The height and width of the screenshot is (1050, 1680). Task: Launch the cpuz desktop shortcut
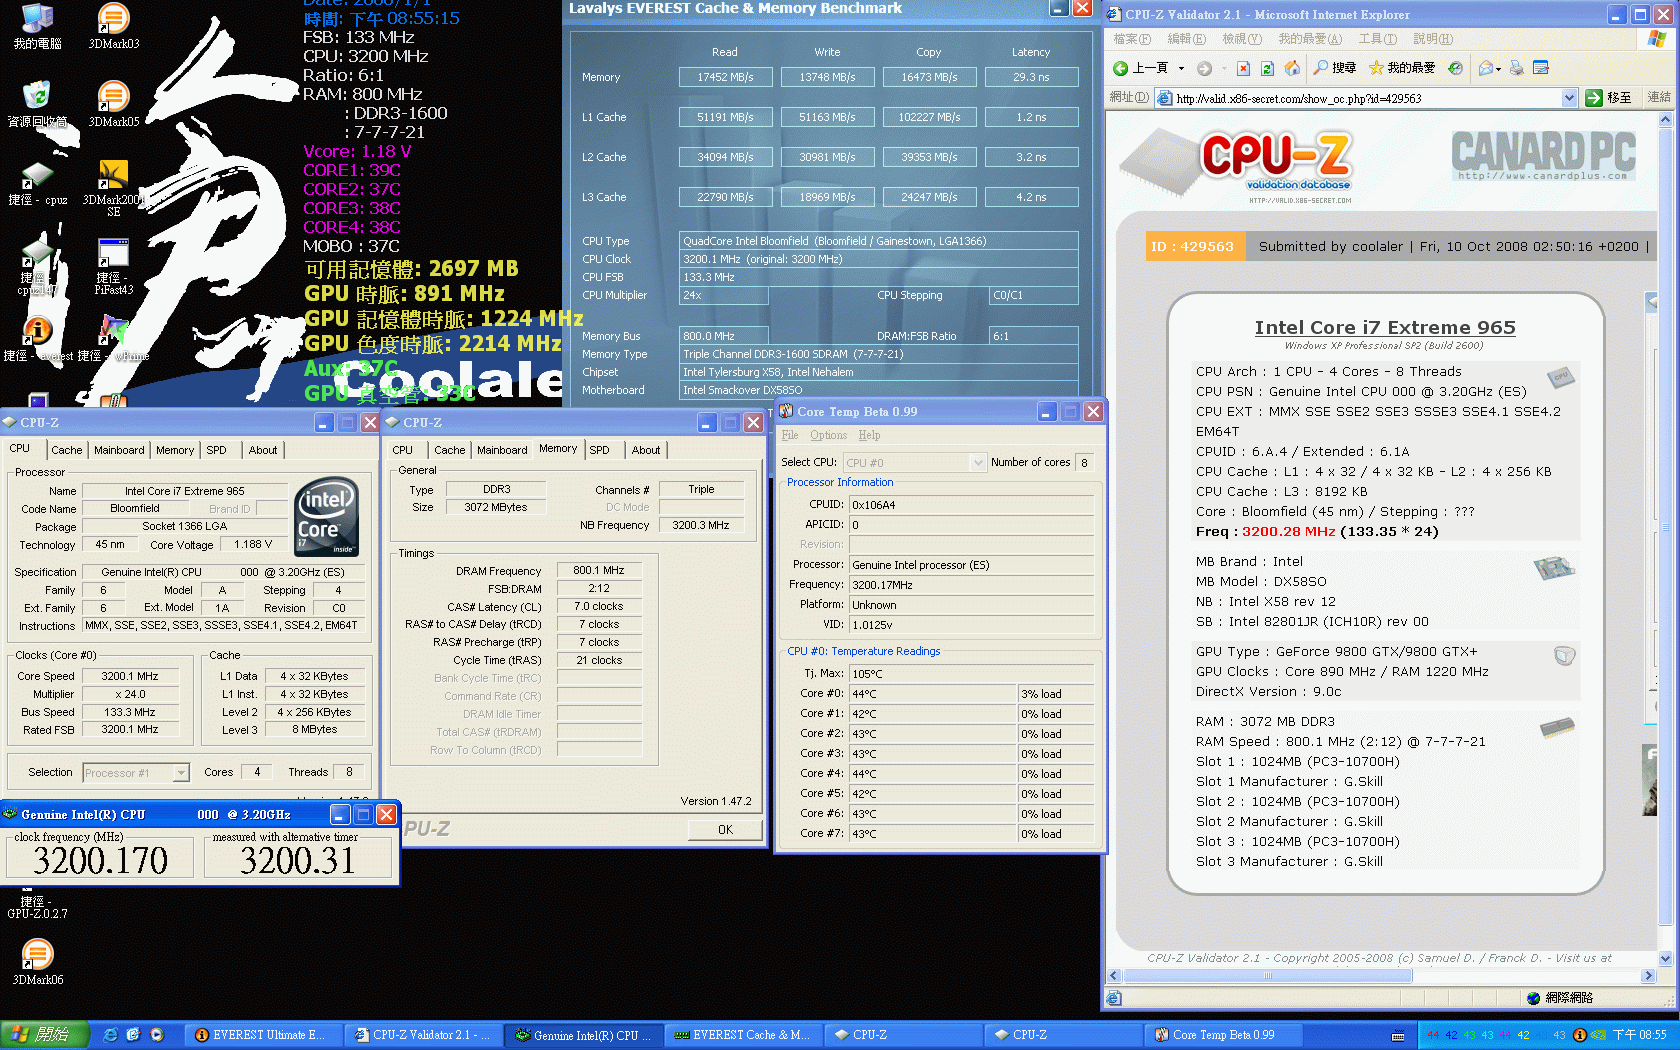tap(37, 183)
